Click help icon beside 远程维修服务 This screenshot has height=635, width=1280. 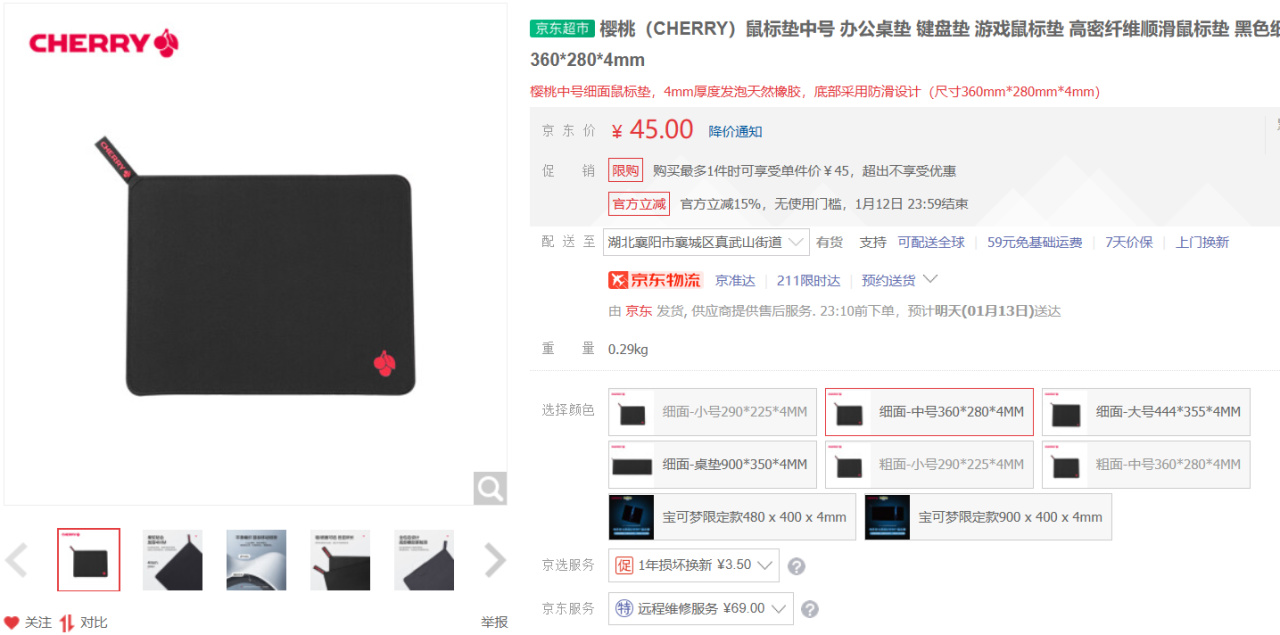click(810, 609)
